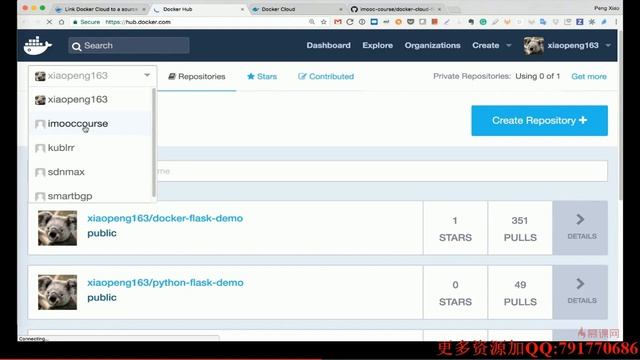Click the xiaopeng163 avatar in navbar
This screenshot has height=360, width=640.
[x=533, y=45]
